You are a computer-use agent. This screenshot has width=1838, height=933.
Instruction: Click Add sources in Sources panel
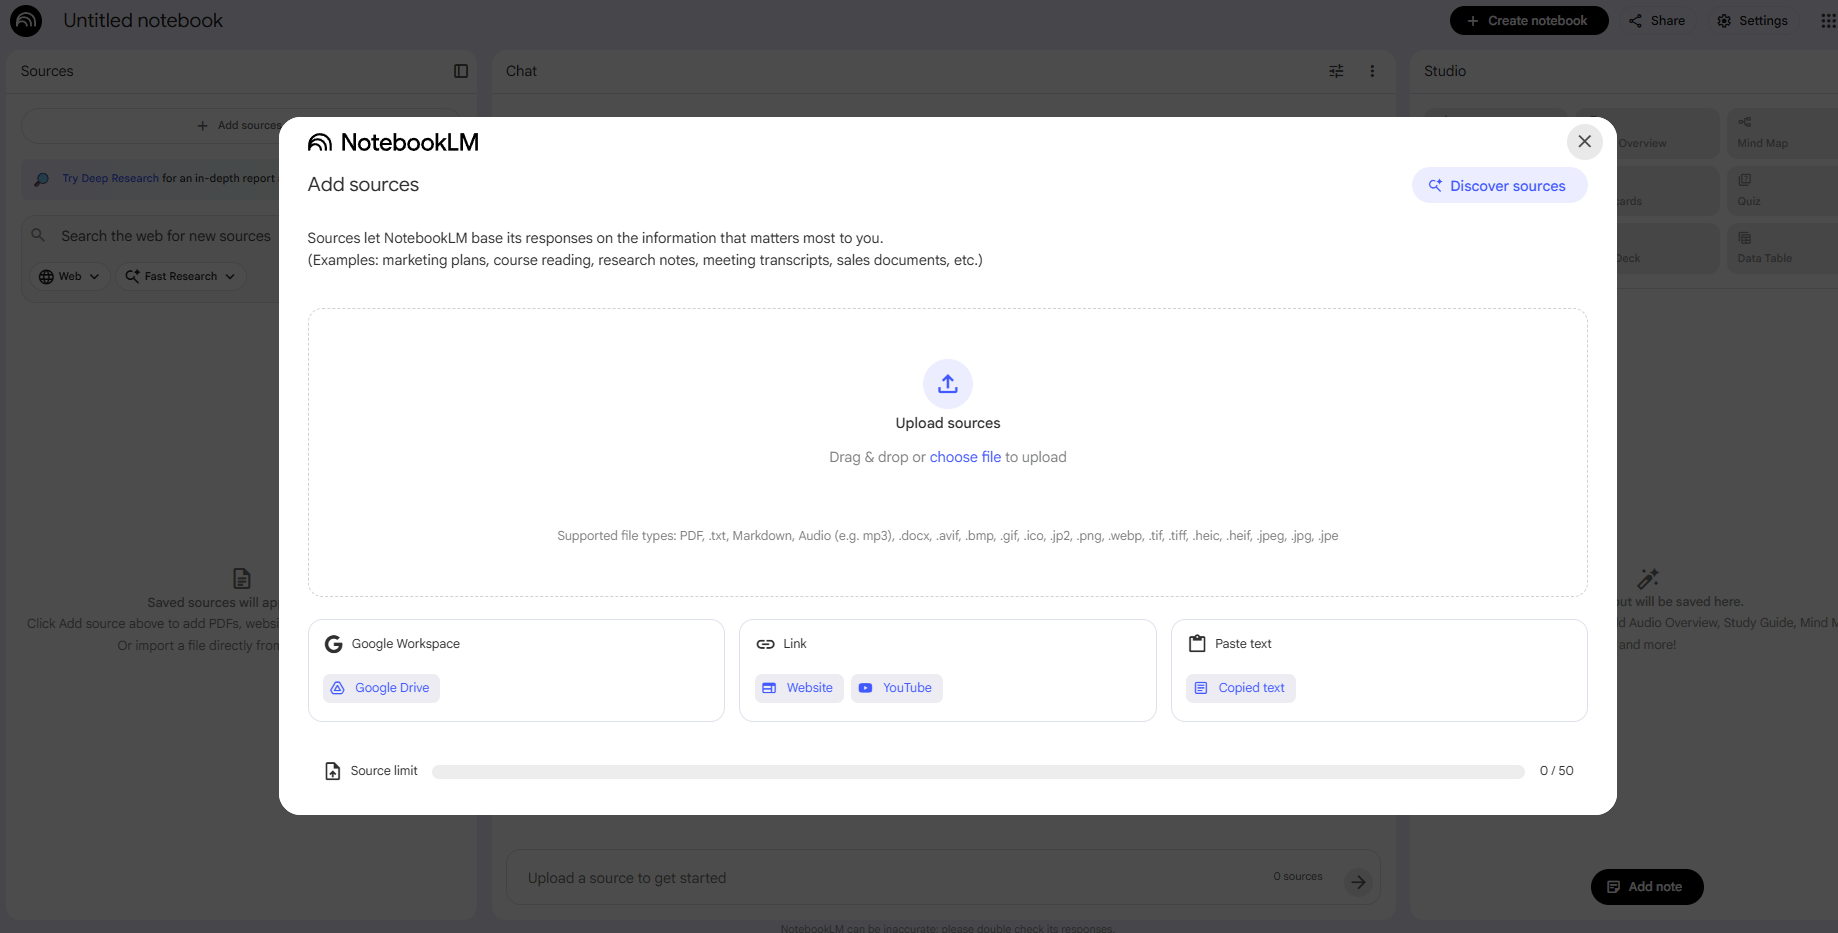pyautogui.click(x=239, y=126)
